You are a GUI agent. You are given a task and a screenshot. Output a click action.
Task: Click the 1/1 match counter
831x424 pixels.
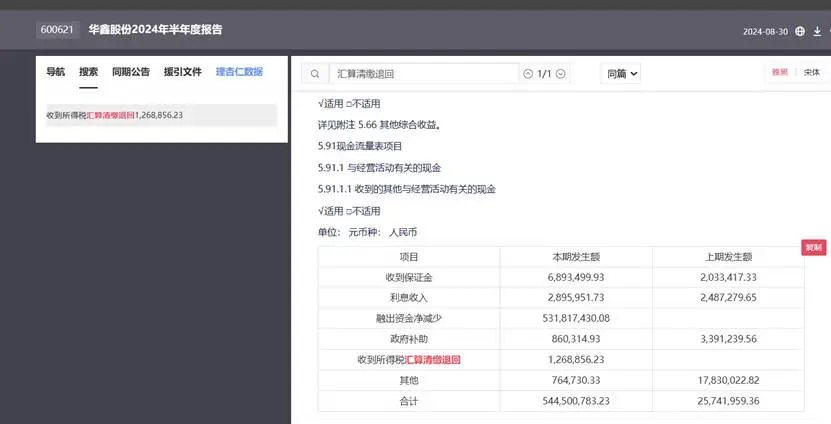(544, 74)
